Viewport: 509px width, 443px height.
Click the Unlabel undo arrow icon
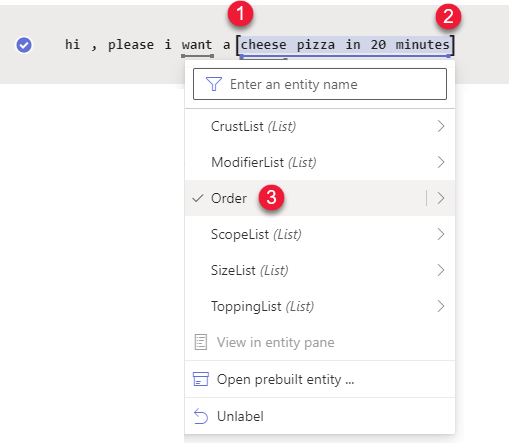[201, 416]
